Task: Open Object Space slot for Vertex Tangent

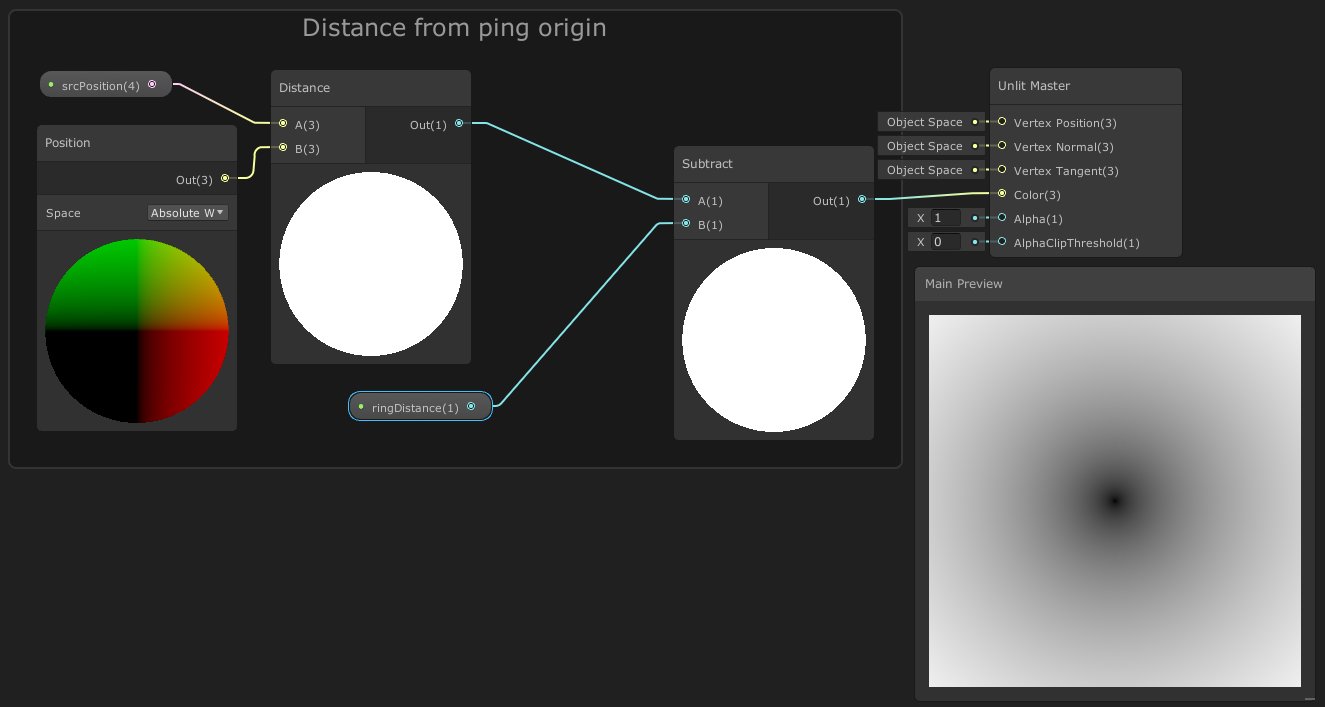Action: click(x=924, y=170)
